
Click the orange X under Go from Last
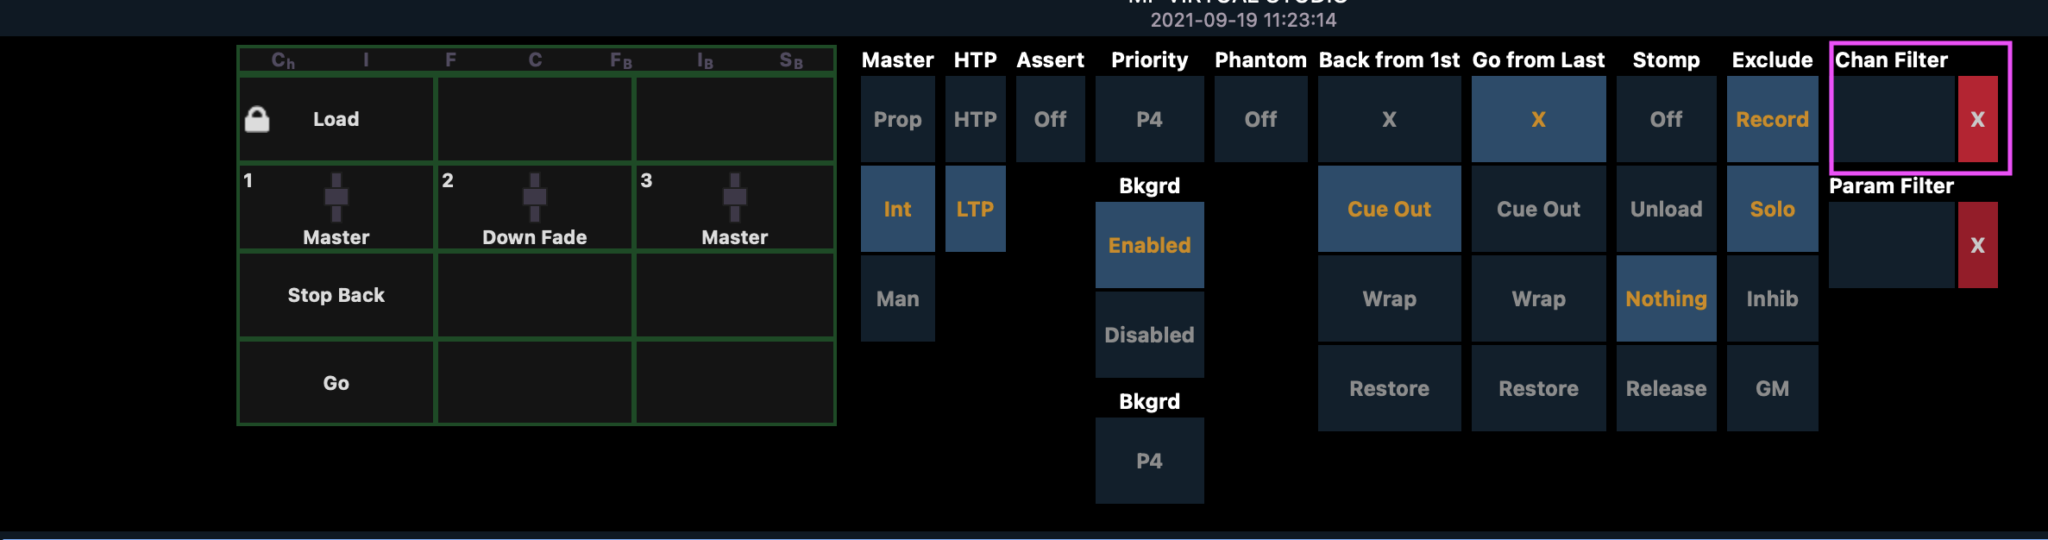[1538, 120]
